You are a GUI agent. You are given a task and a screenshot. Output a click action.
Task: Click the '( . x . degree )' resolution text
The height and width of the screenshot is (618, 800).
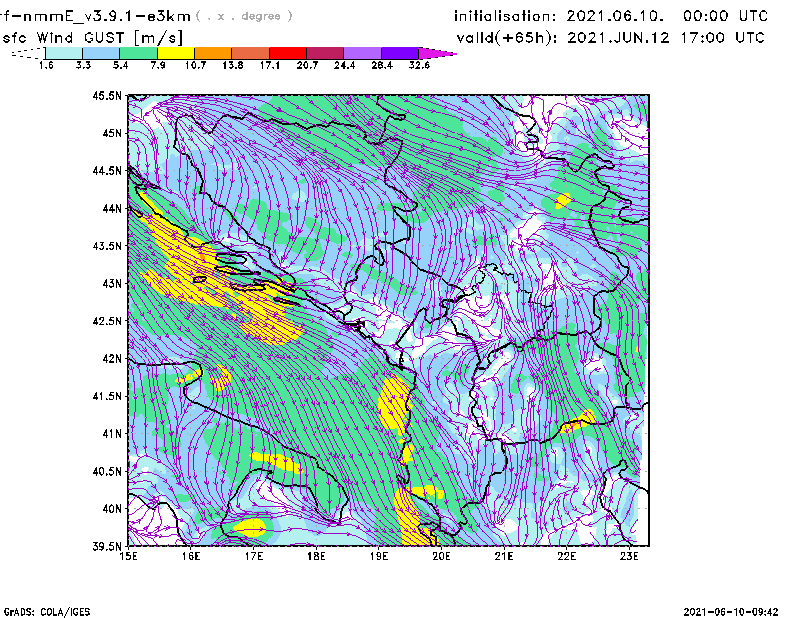(x=244, y=16)
